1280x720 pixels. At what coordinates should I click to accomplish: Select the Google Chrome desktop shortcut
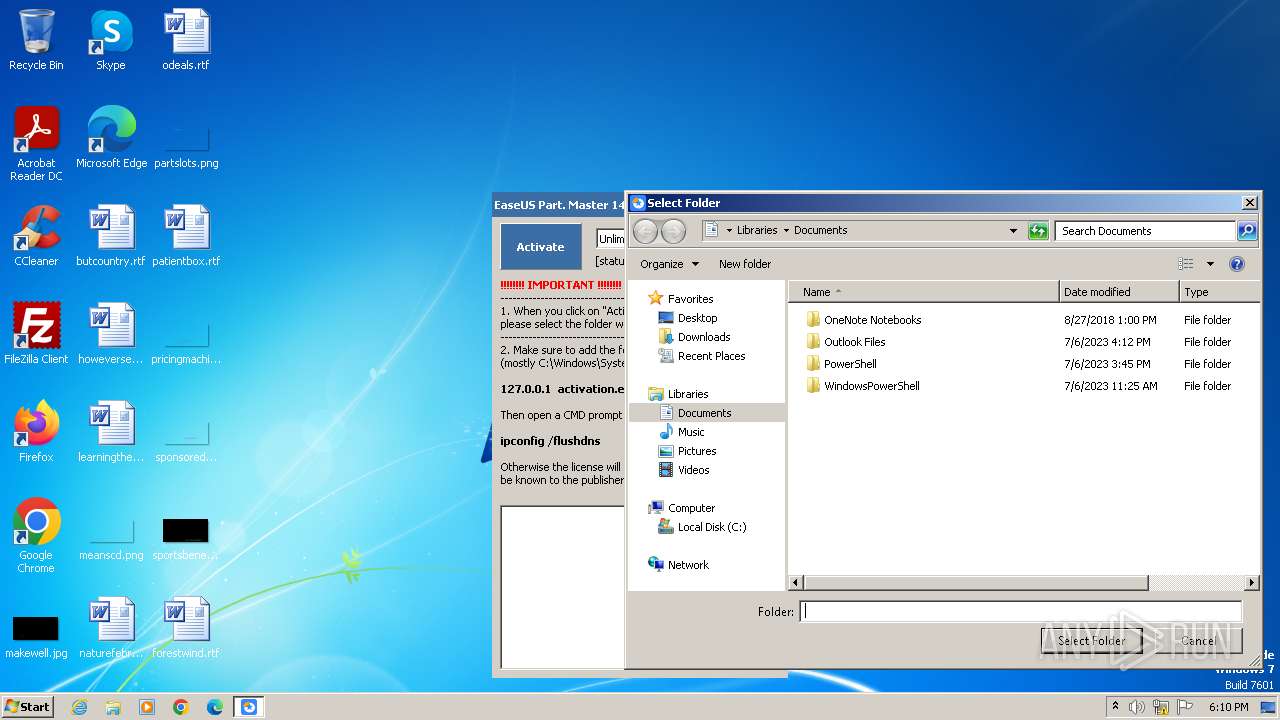pos(36,536)
